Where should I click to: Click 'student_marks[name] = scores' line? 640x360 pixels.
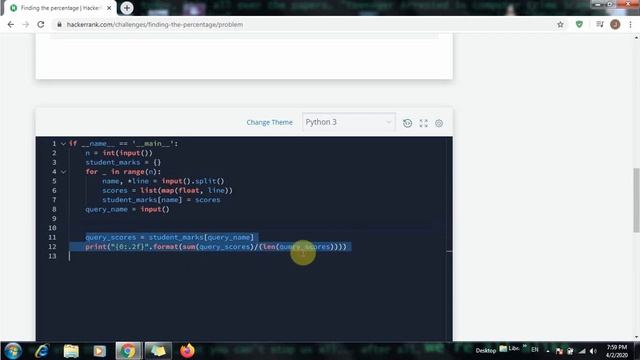(161, 200)
